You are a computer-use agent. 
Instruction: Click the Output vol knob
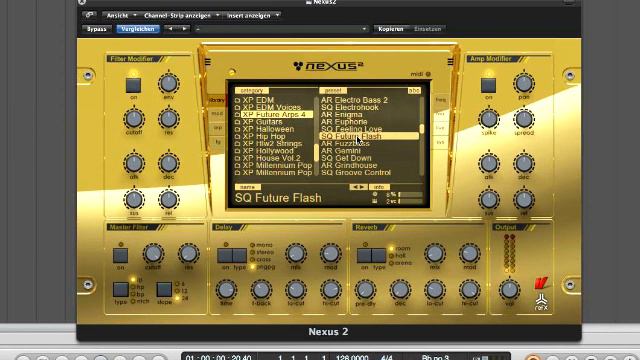coord(509,290)
